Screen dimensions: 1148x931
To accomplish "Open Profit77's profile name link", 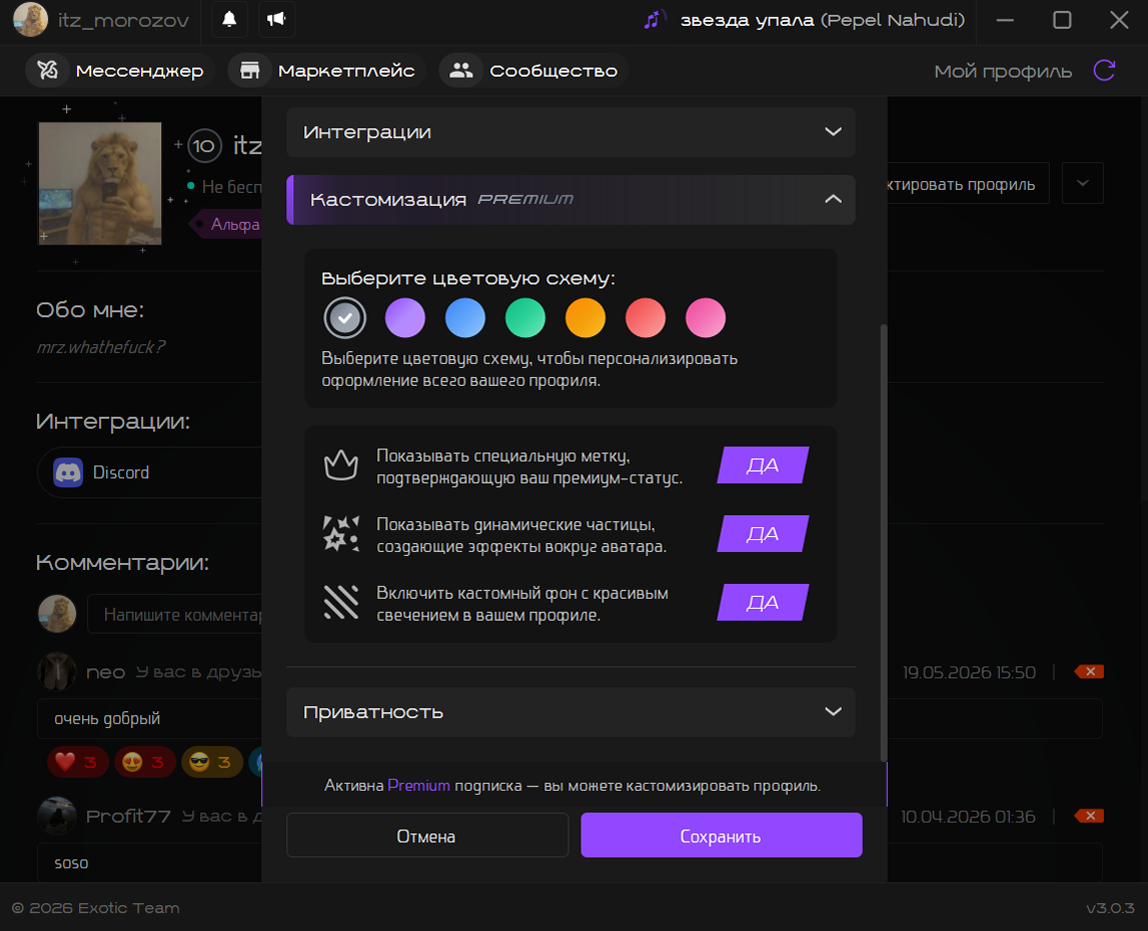I will [x=128, y=816].
